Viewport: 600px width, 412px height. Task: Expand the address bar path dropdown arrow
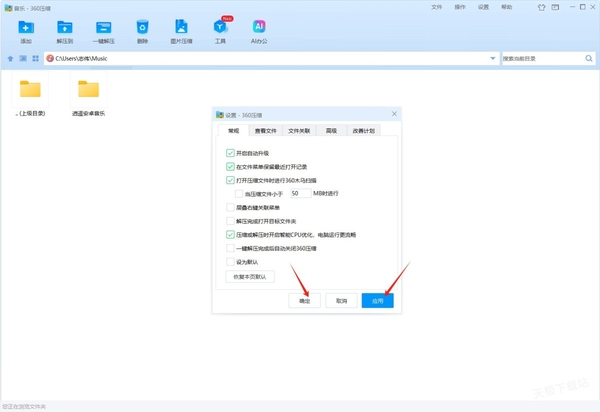[492, 59]
